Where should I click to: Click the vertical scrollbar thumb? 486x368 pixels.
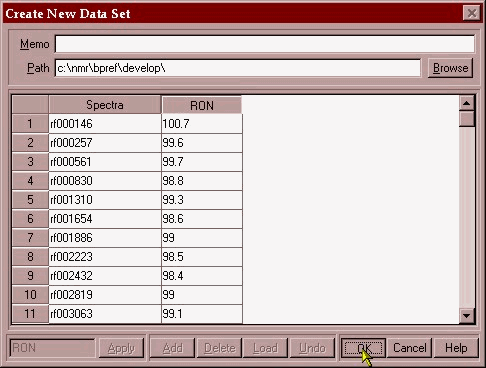point(467,119)
